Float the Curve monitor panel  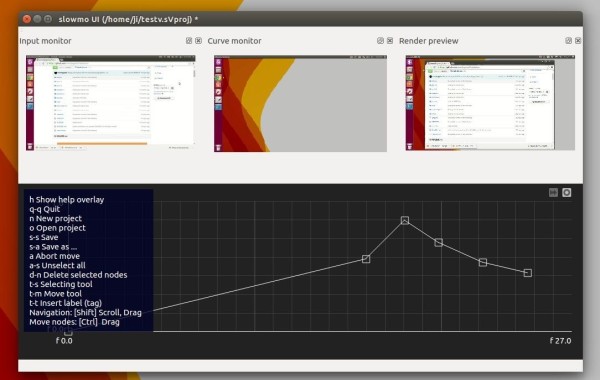coord(380,41)
